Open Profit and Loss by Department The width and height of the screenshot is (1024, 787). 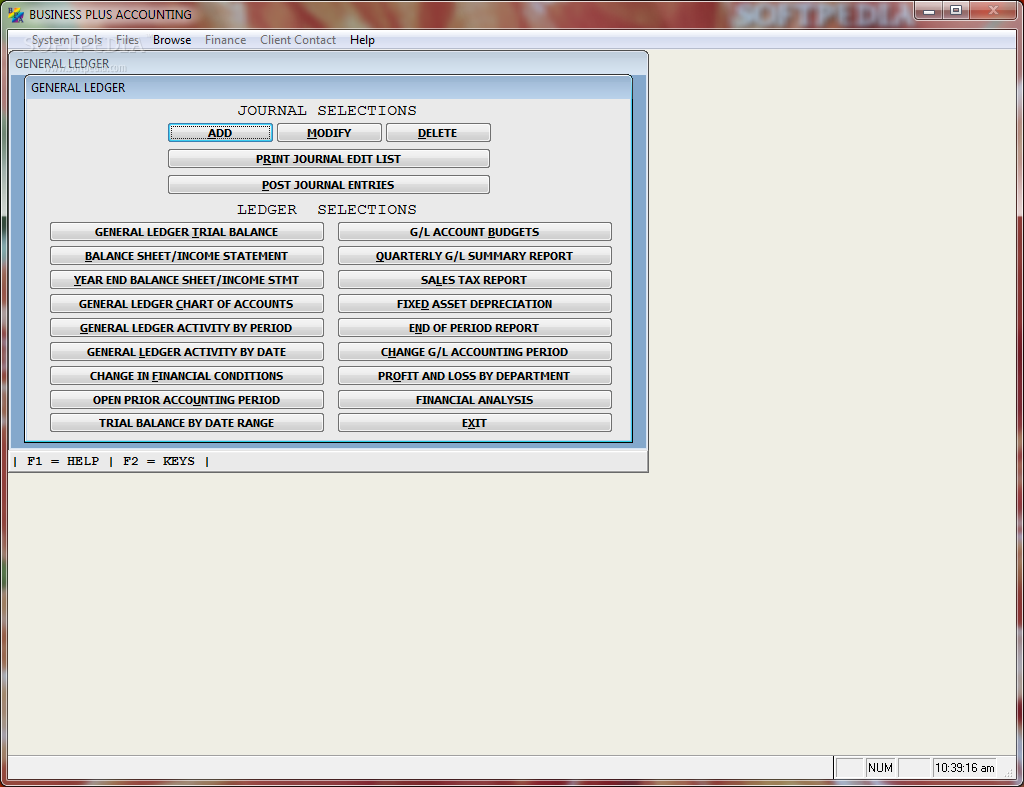(x=475, y=376)
